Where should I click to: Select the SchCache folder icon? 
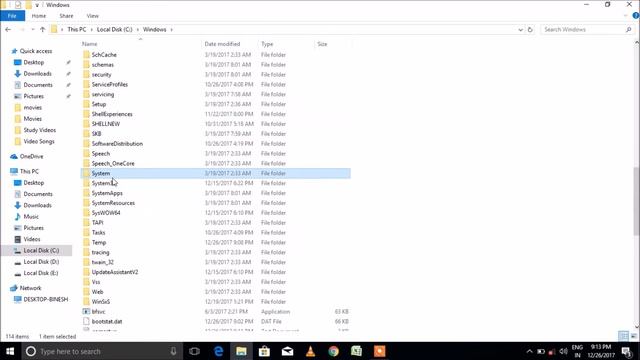[x=86, y=54]
